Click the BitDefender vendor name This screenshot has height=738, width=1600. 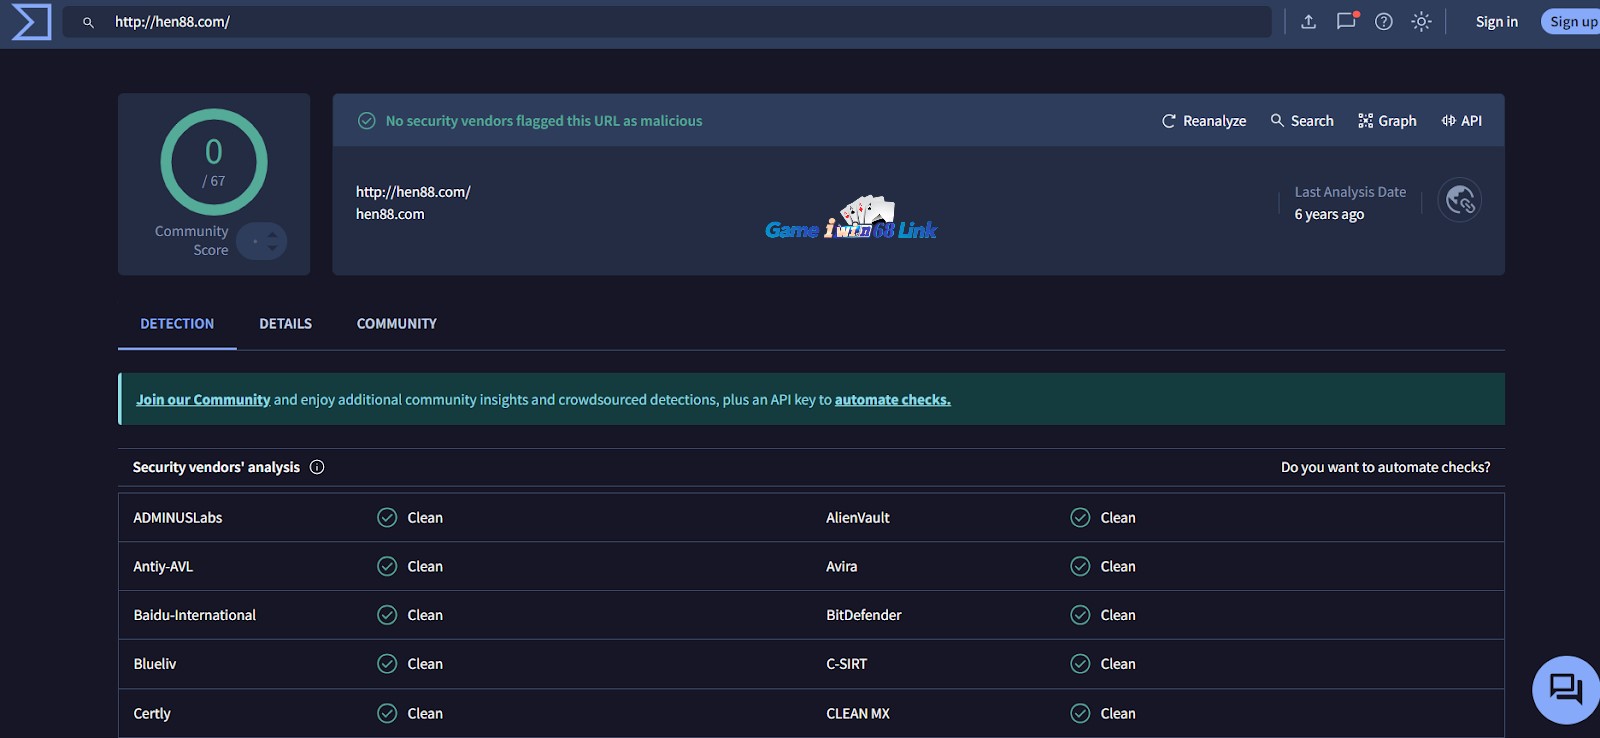pos(864,616)
